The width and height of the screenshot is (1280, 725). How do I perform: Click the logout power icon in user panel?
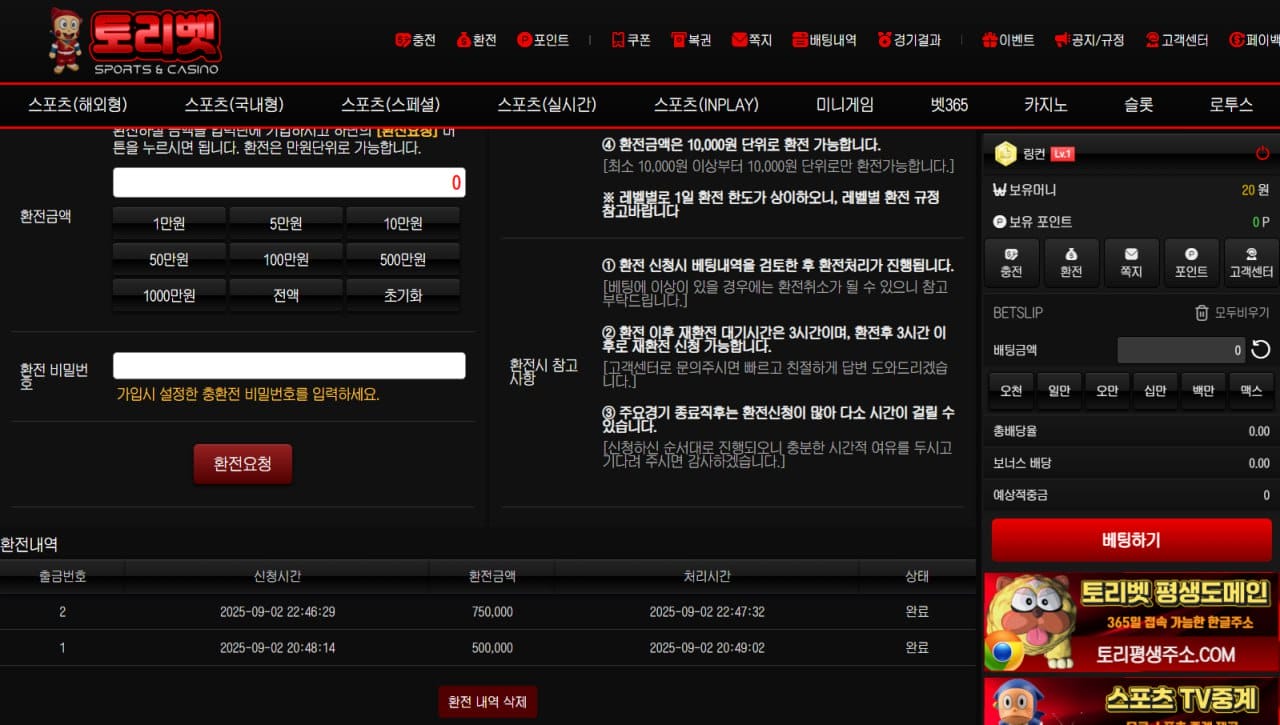click(x=1262, y=154)
